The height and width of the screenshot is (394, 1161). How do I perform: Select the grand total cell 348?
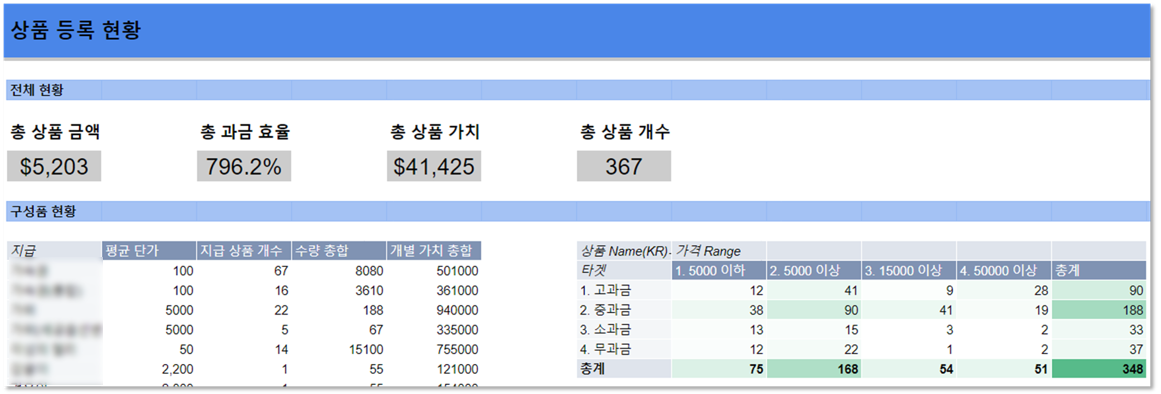1099,369
